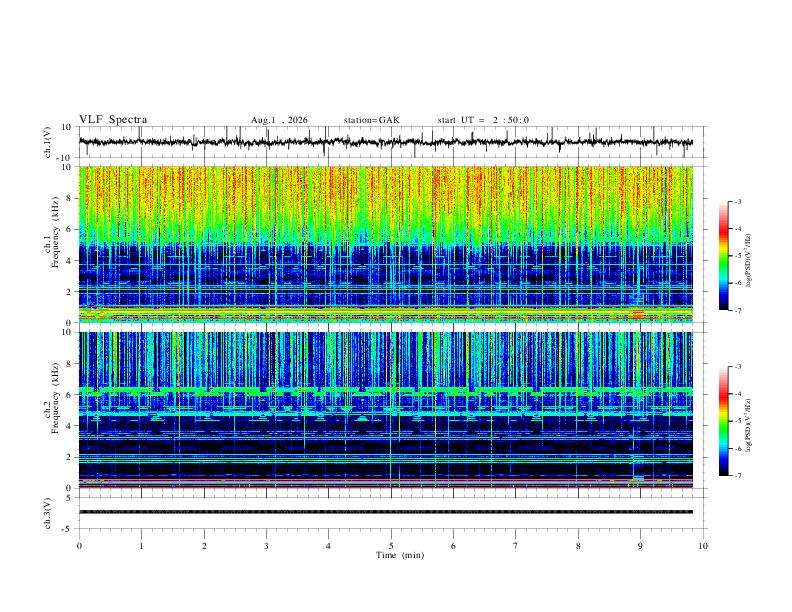The image size is (792, 612).
Task: Click the start UT time label
Action: 483,120
